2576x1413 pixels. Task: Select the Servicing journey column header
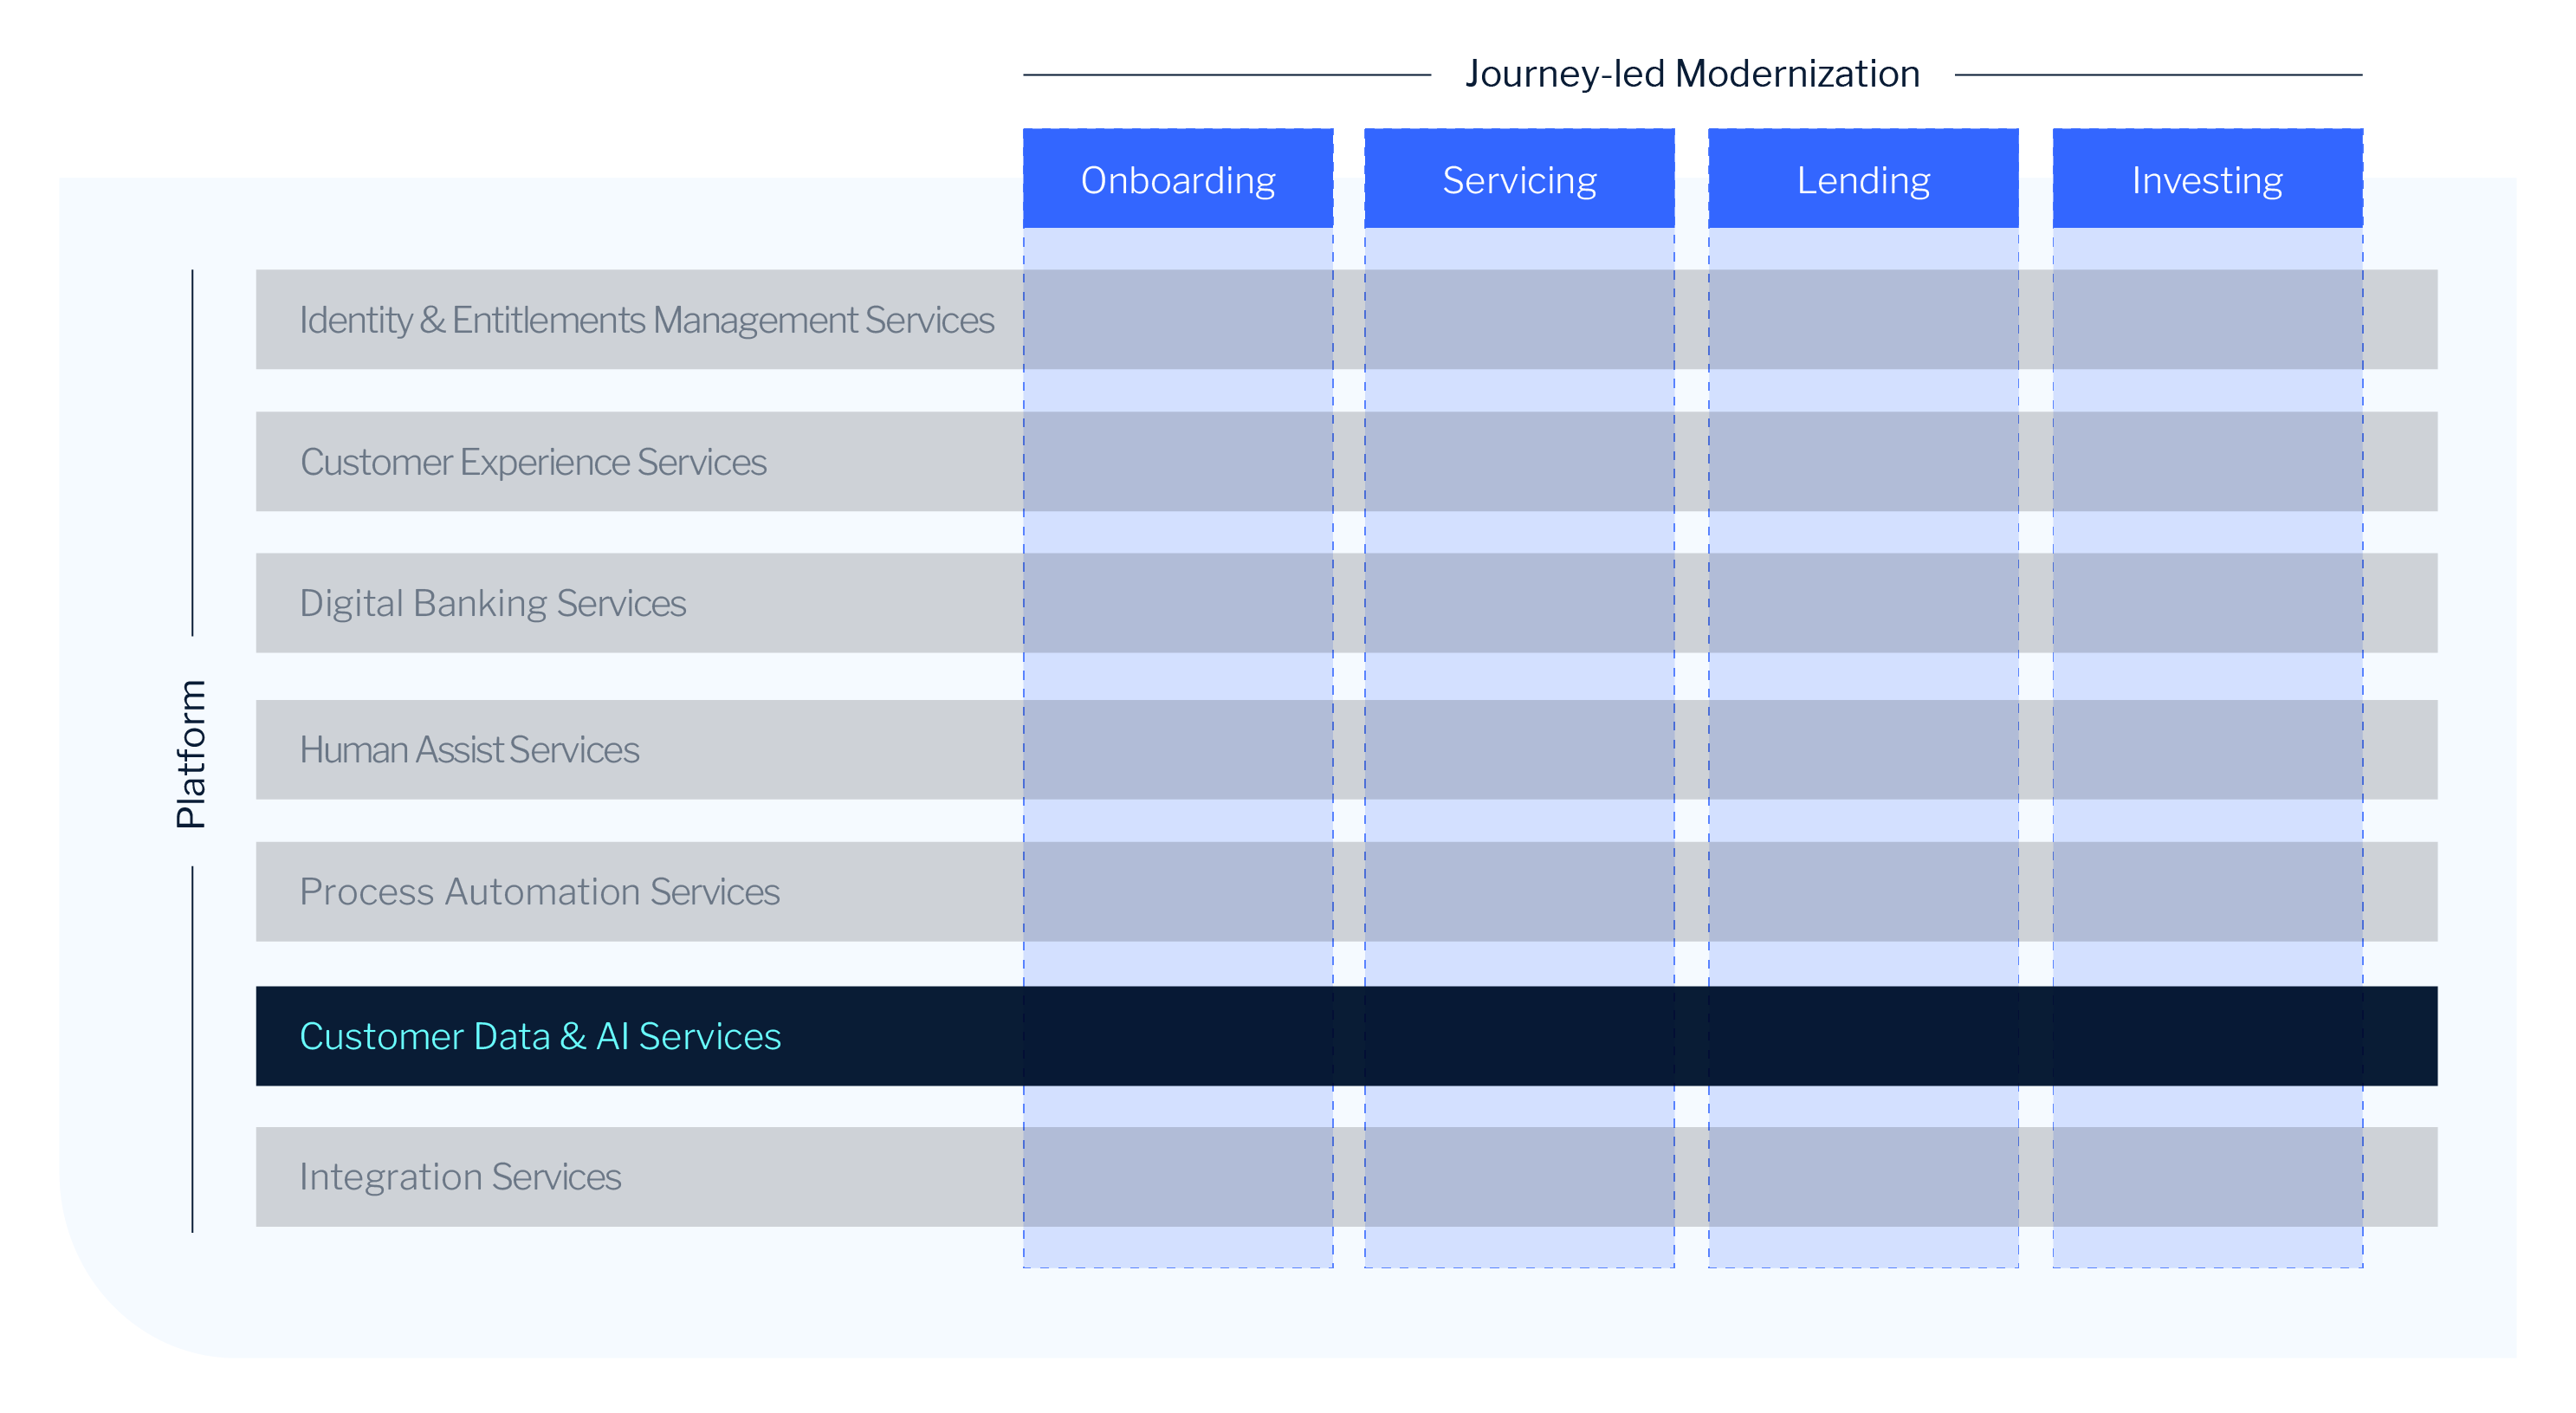pos(1519,179)
